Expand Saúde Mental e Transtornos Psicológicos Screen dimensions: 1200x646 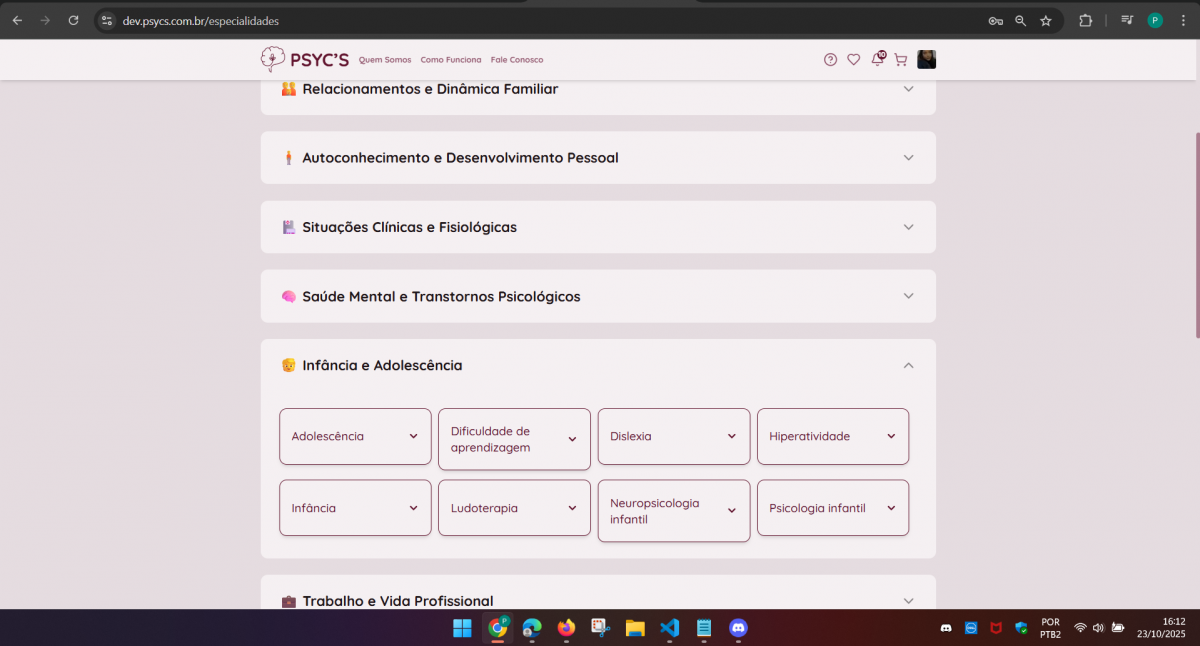click(x=908, y=296)
